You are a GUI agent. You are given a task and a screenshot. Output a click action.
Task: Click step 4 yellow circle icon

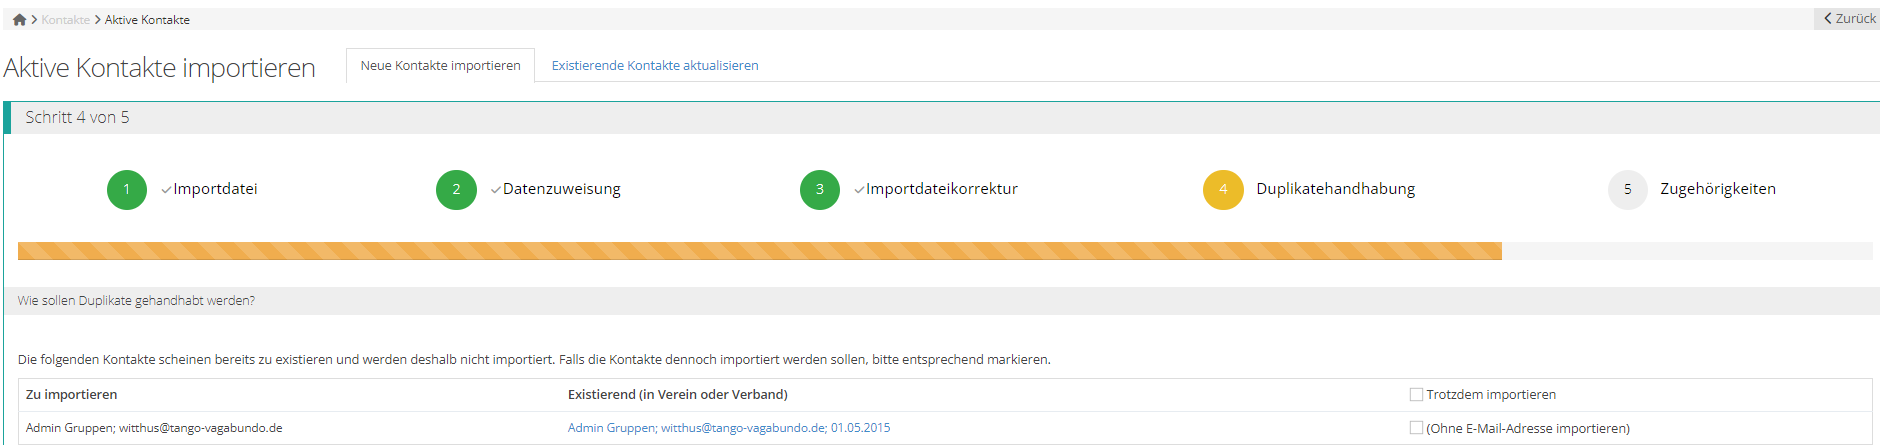click(1223, 190)
